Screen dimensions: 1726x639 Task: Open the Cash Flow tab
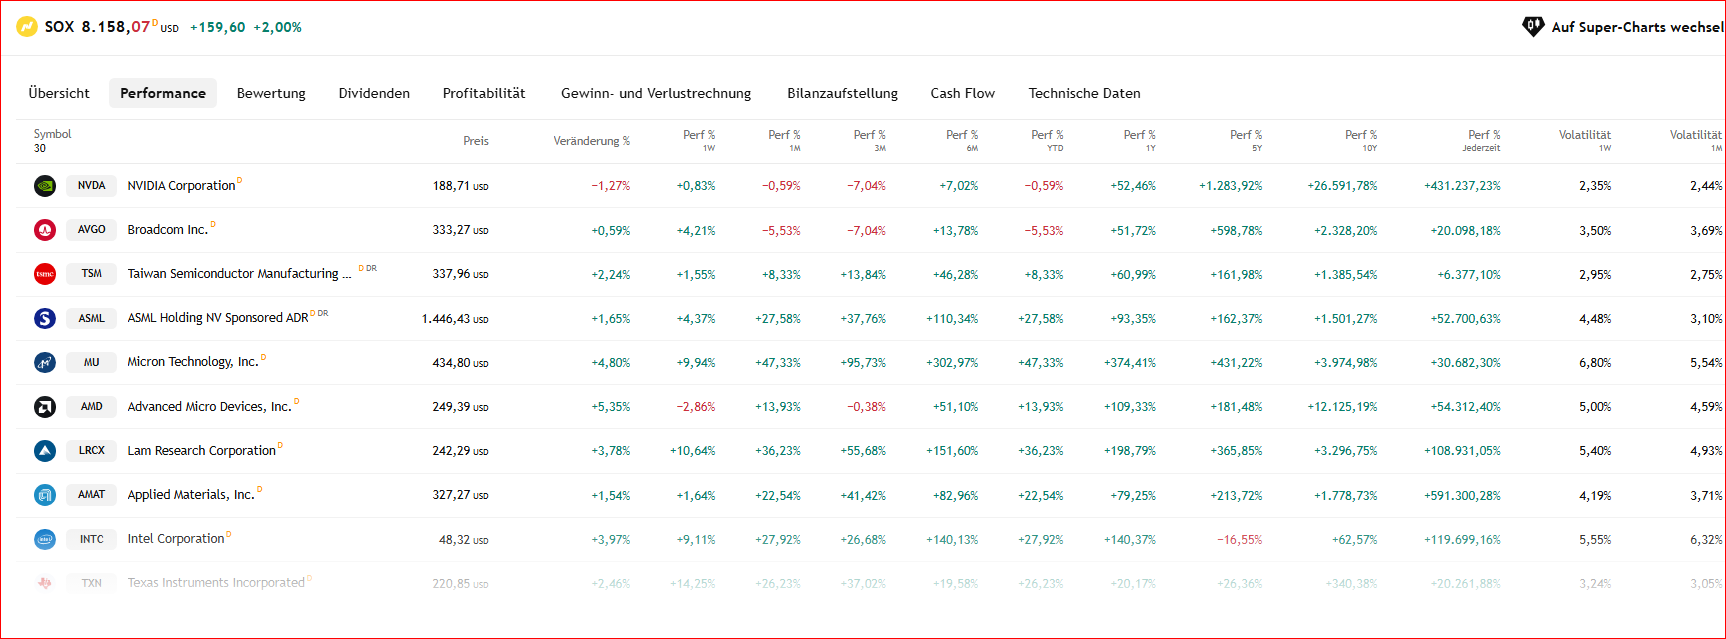pyautogui.click(x=962, y=93)
